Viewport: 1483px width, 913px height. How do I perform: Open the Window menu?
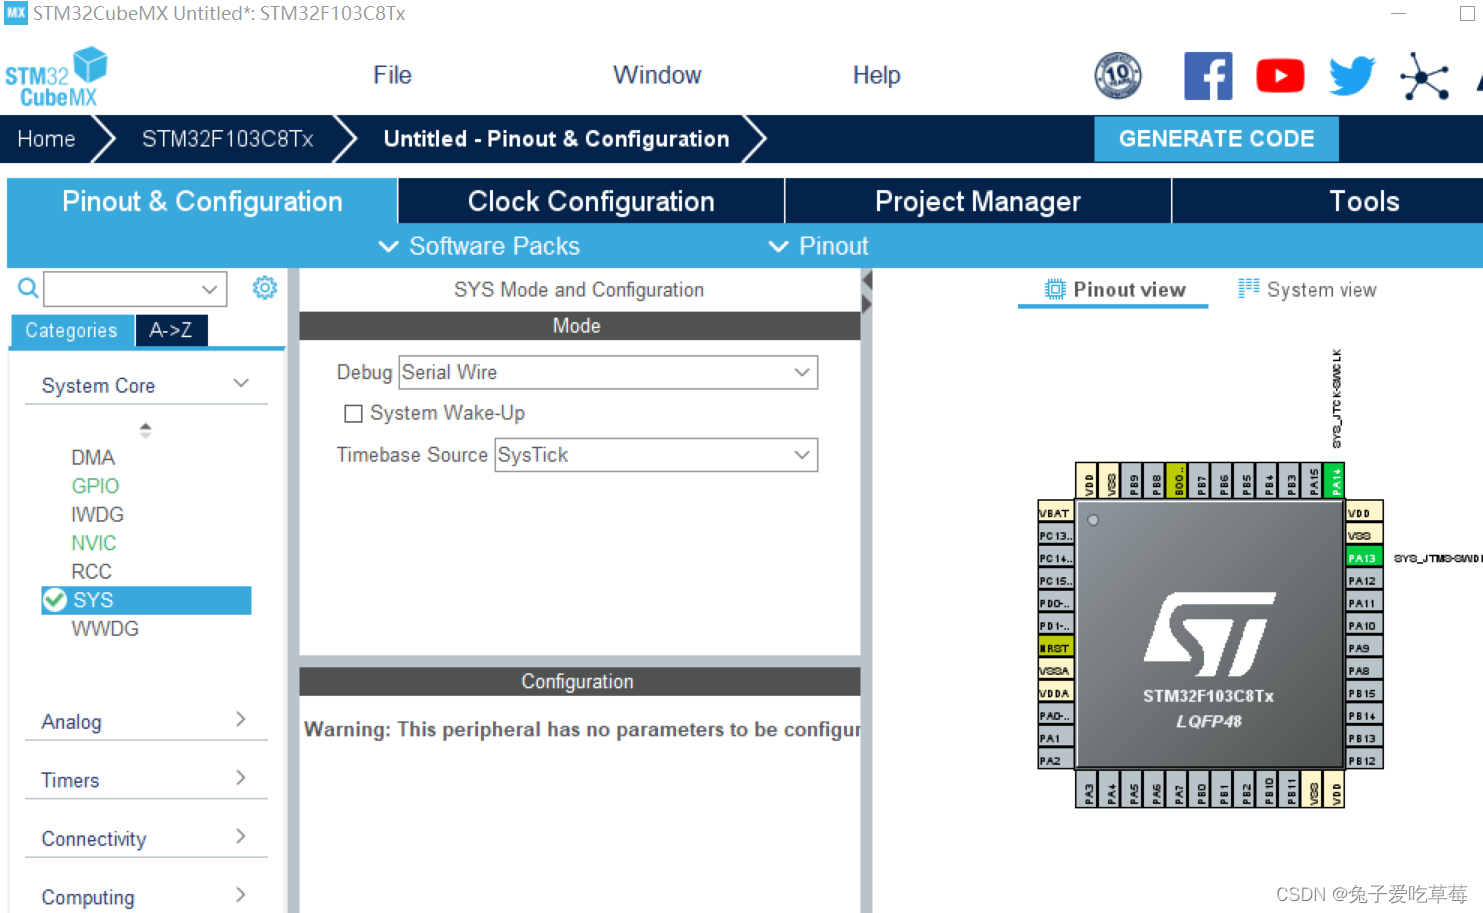(657, 75)
